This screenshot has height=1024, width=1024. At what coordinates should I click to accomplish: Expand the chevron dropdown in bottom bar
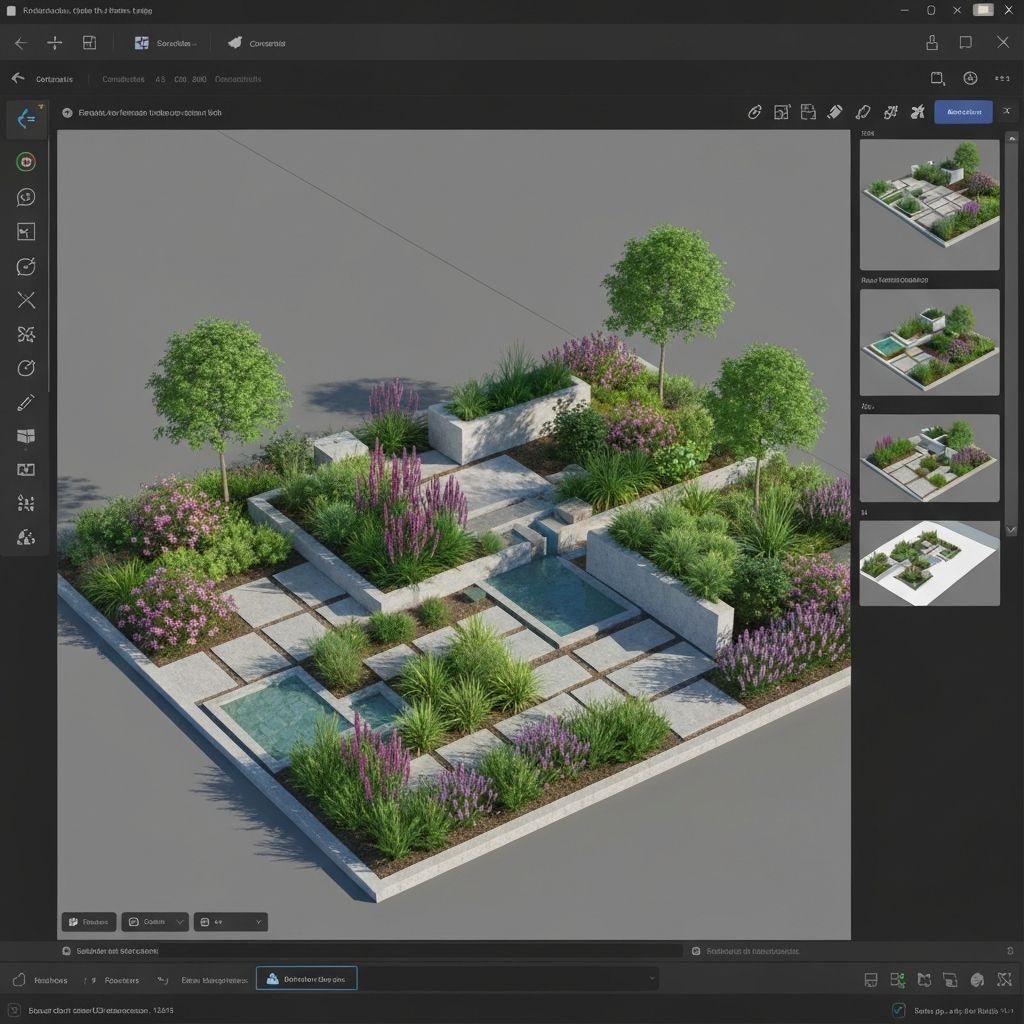pyautogui.click(x=652, y=978)
